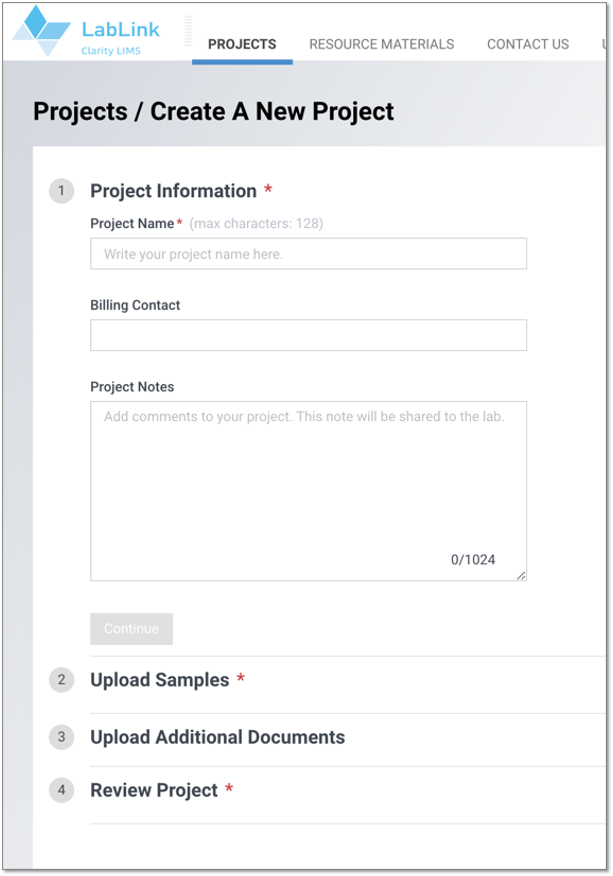Screen dimensions: 613x876
Task: Click the LabLink Clarity LIMS logo
Action: pos(86,31)
